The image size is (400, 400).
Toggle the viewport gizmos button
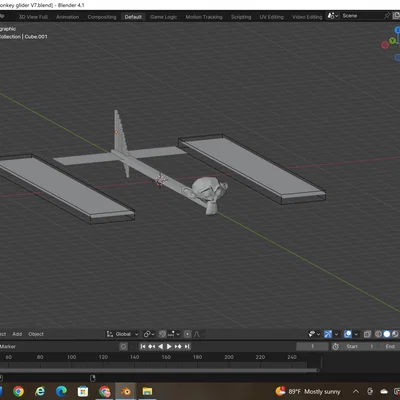click(328, 334)
